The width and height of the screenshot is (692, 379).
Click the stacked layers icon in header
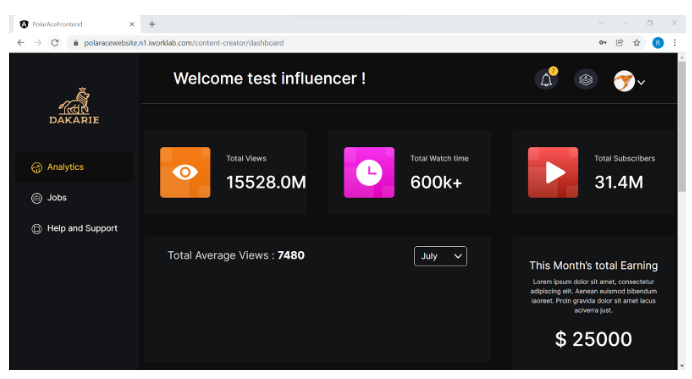(586, 79)
